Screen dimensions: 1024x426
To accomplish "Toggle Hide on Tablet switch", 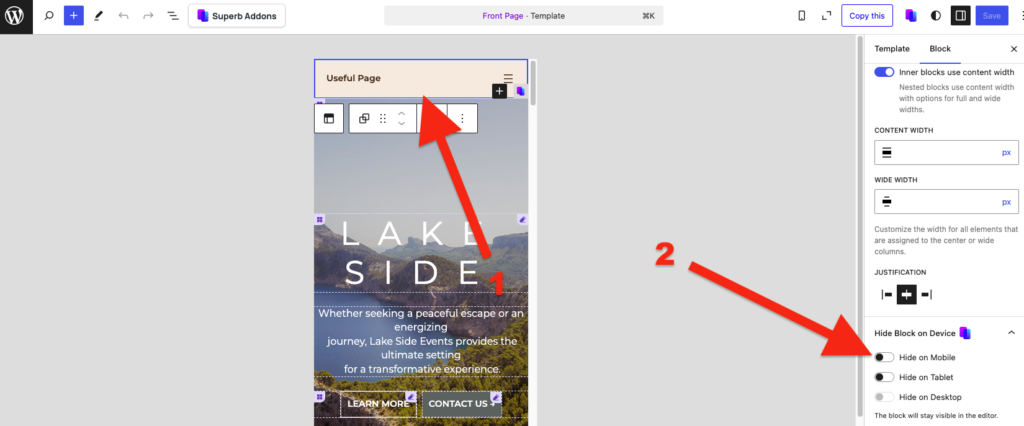I will (x=884, y=377).
